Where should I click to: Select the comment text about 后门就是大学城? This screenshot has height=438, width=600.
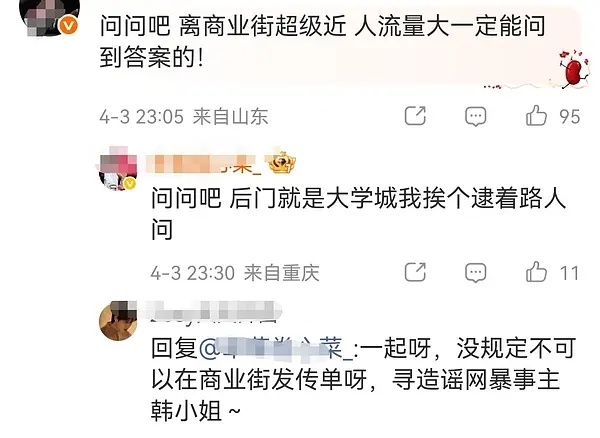(x=358, y=213)
